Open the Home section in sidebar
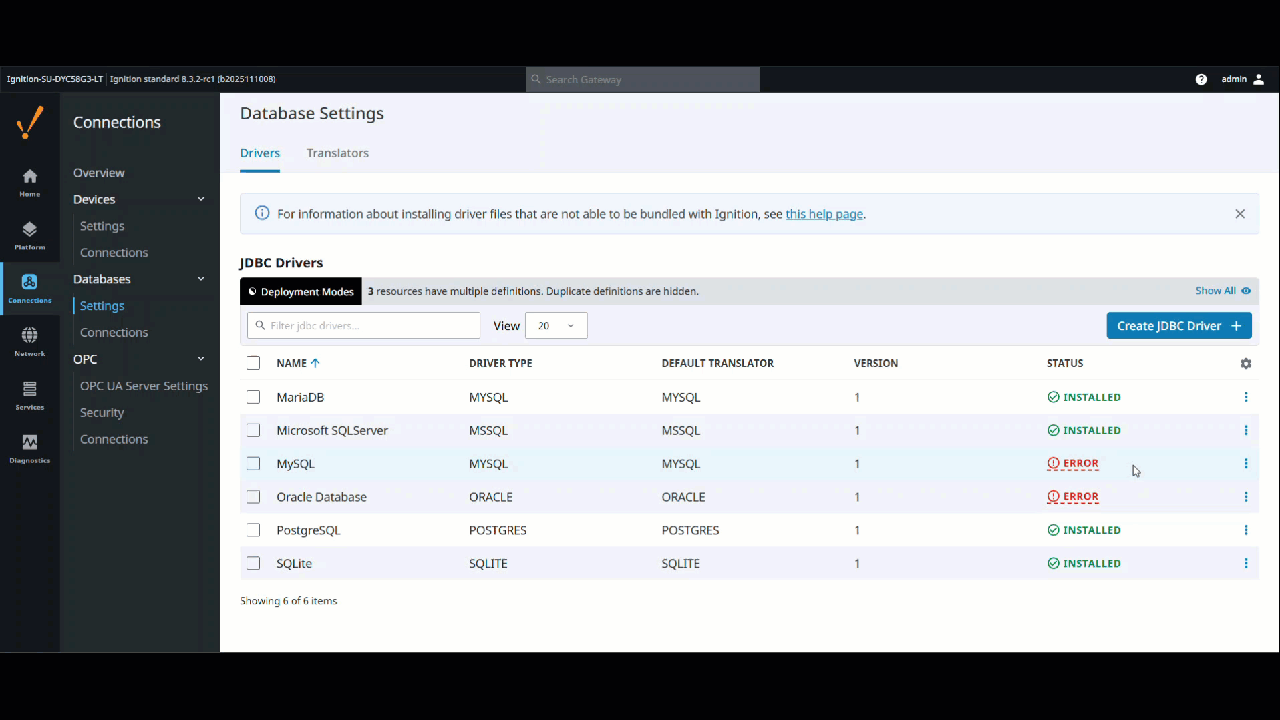Viewport: 1280px width, 720px height. tap(29, 180)
